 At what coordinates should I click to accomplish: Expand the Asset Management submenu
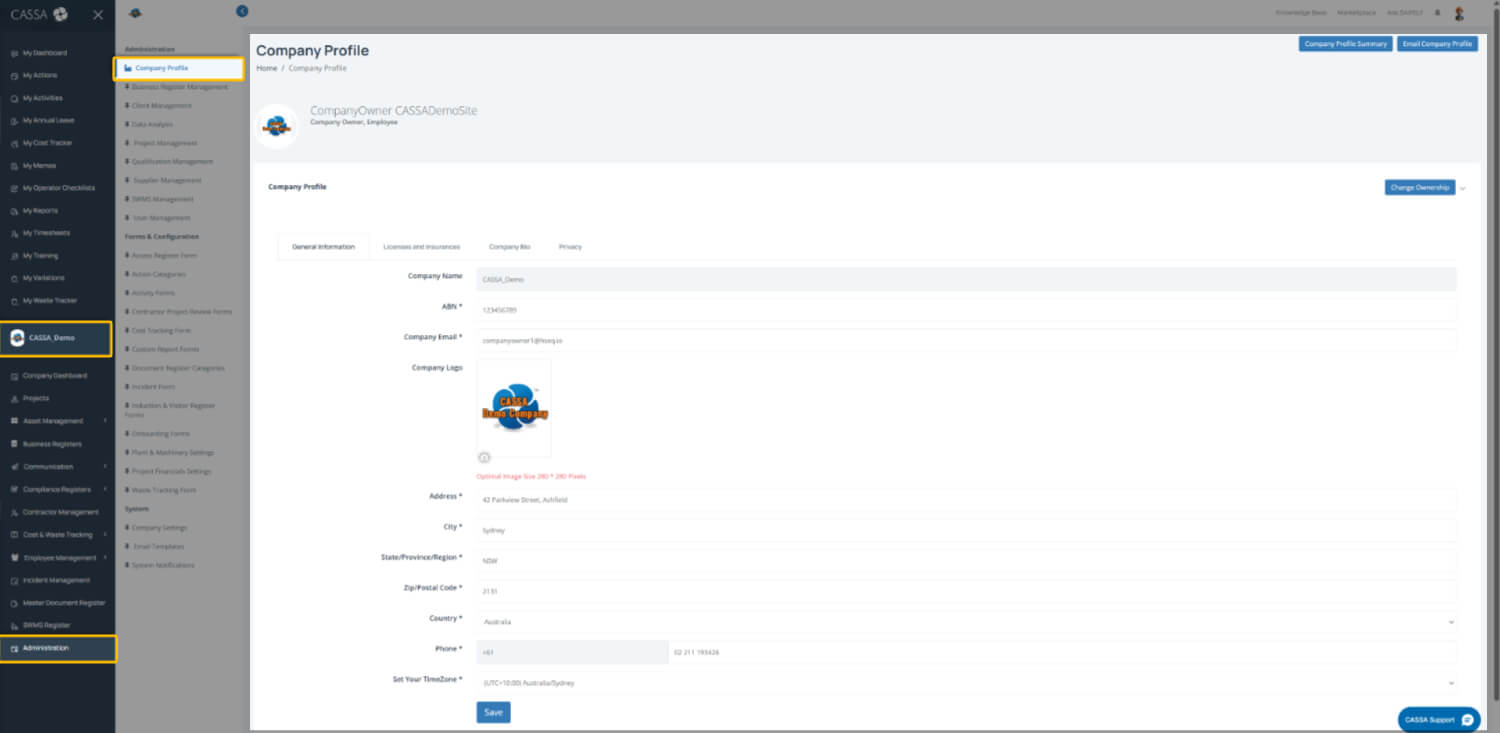(x=104, y=421)
